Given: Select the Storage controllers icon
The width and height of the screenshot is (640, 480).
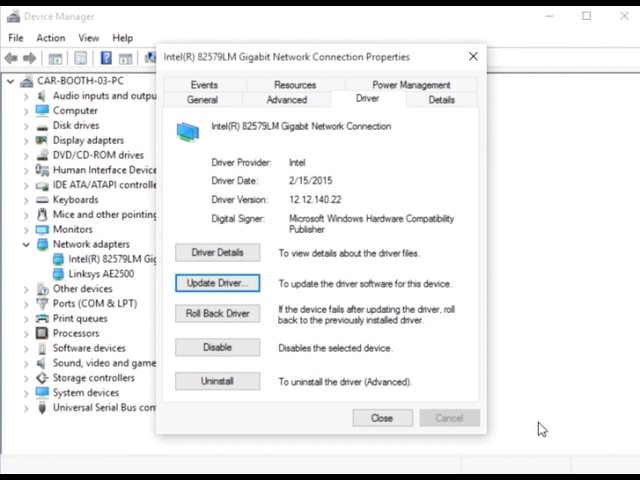Looking at the screenshot, I should pyautogui.click(x=42, y=378).
